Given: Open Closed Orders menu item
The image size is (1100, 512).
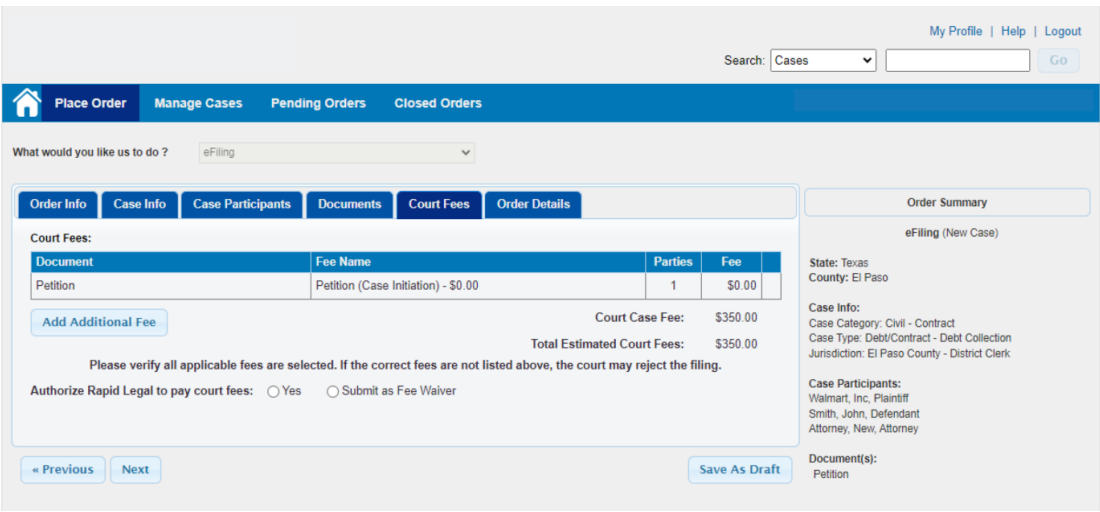Looking at the screenshot, I should (x=438, y=103).
